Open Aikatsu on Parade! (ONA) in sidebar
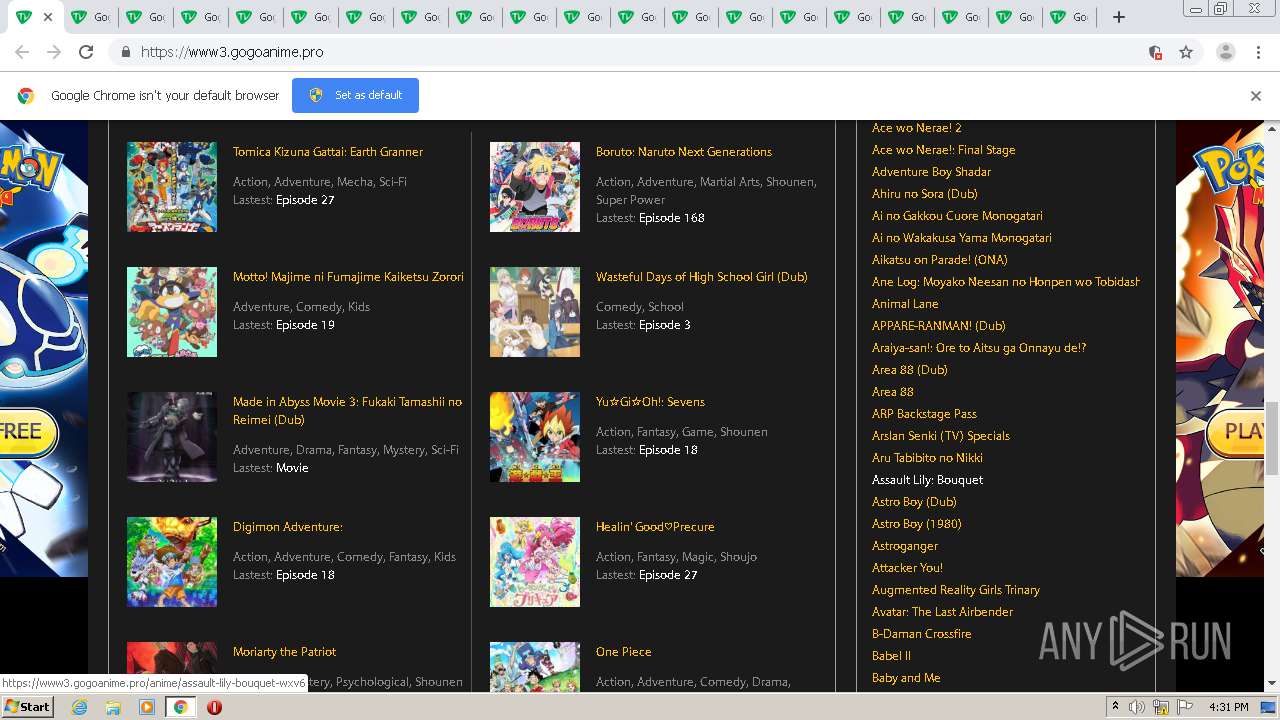This screenshot has height=720, width=1280. point(940,260)
